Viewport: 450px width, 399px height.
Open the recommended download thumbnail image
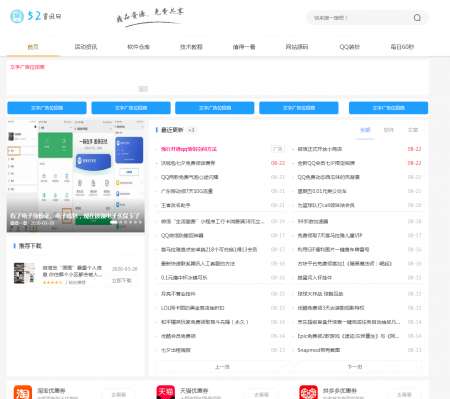[x=24, y=273]
